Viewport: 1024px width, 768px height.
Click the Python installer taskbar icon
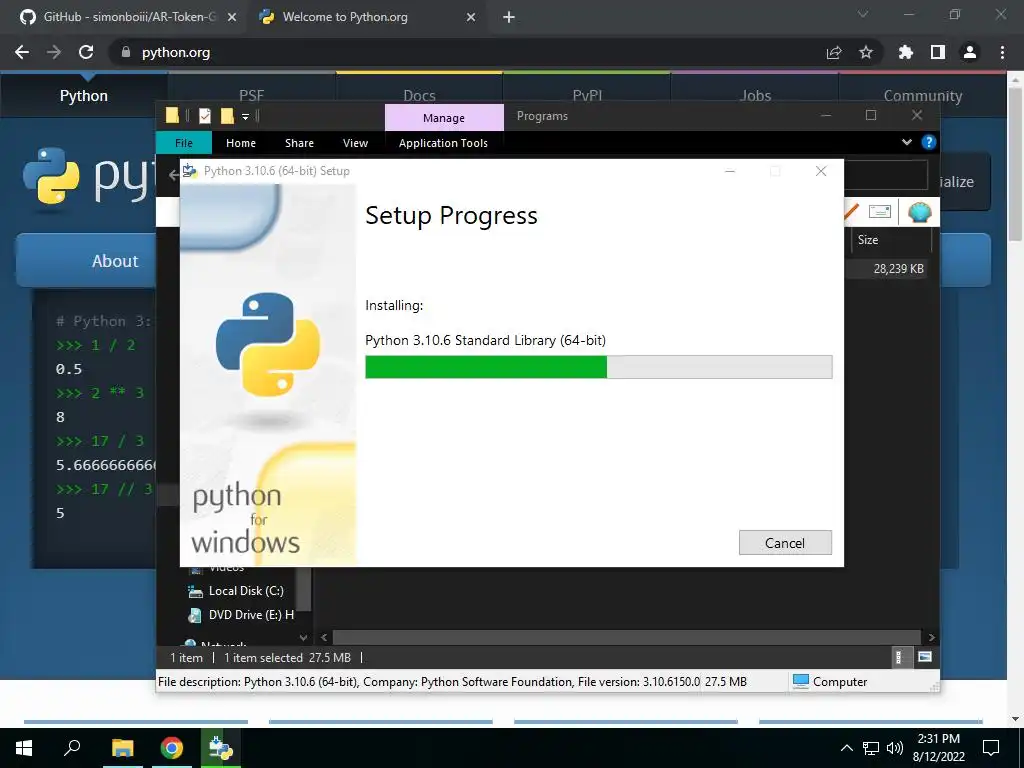pos(221,748)
